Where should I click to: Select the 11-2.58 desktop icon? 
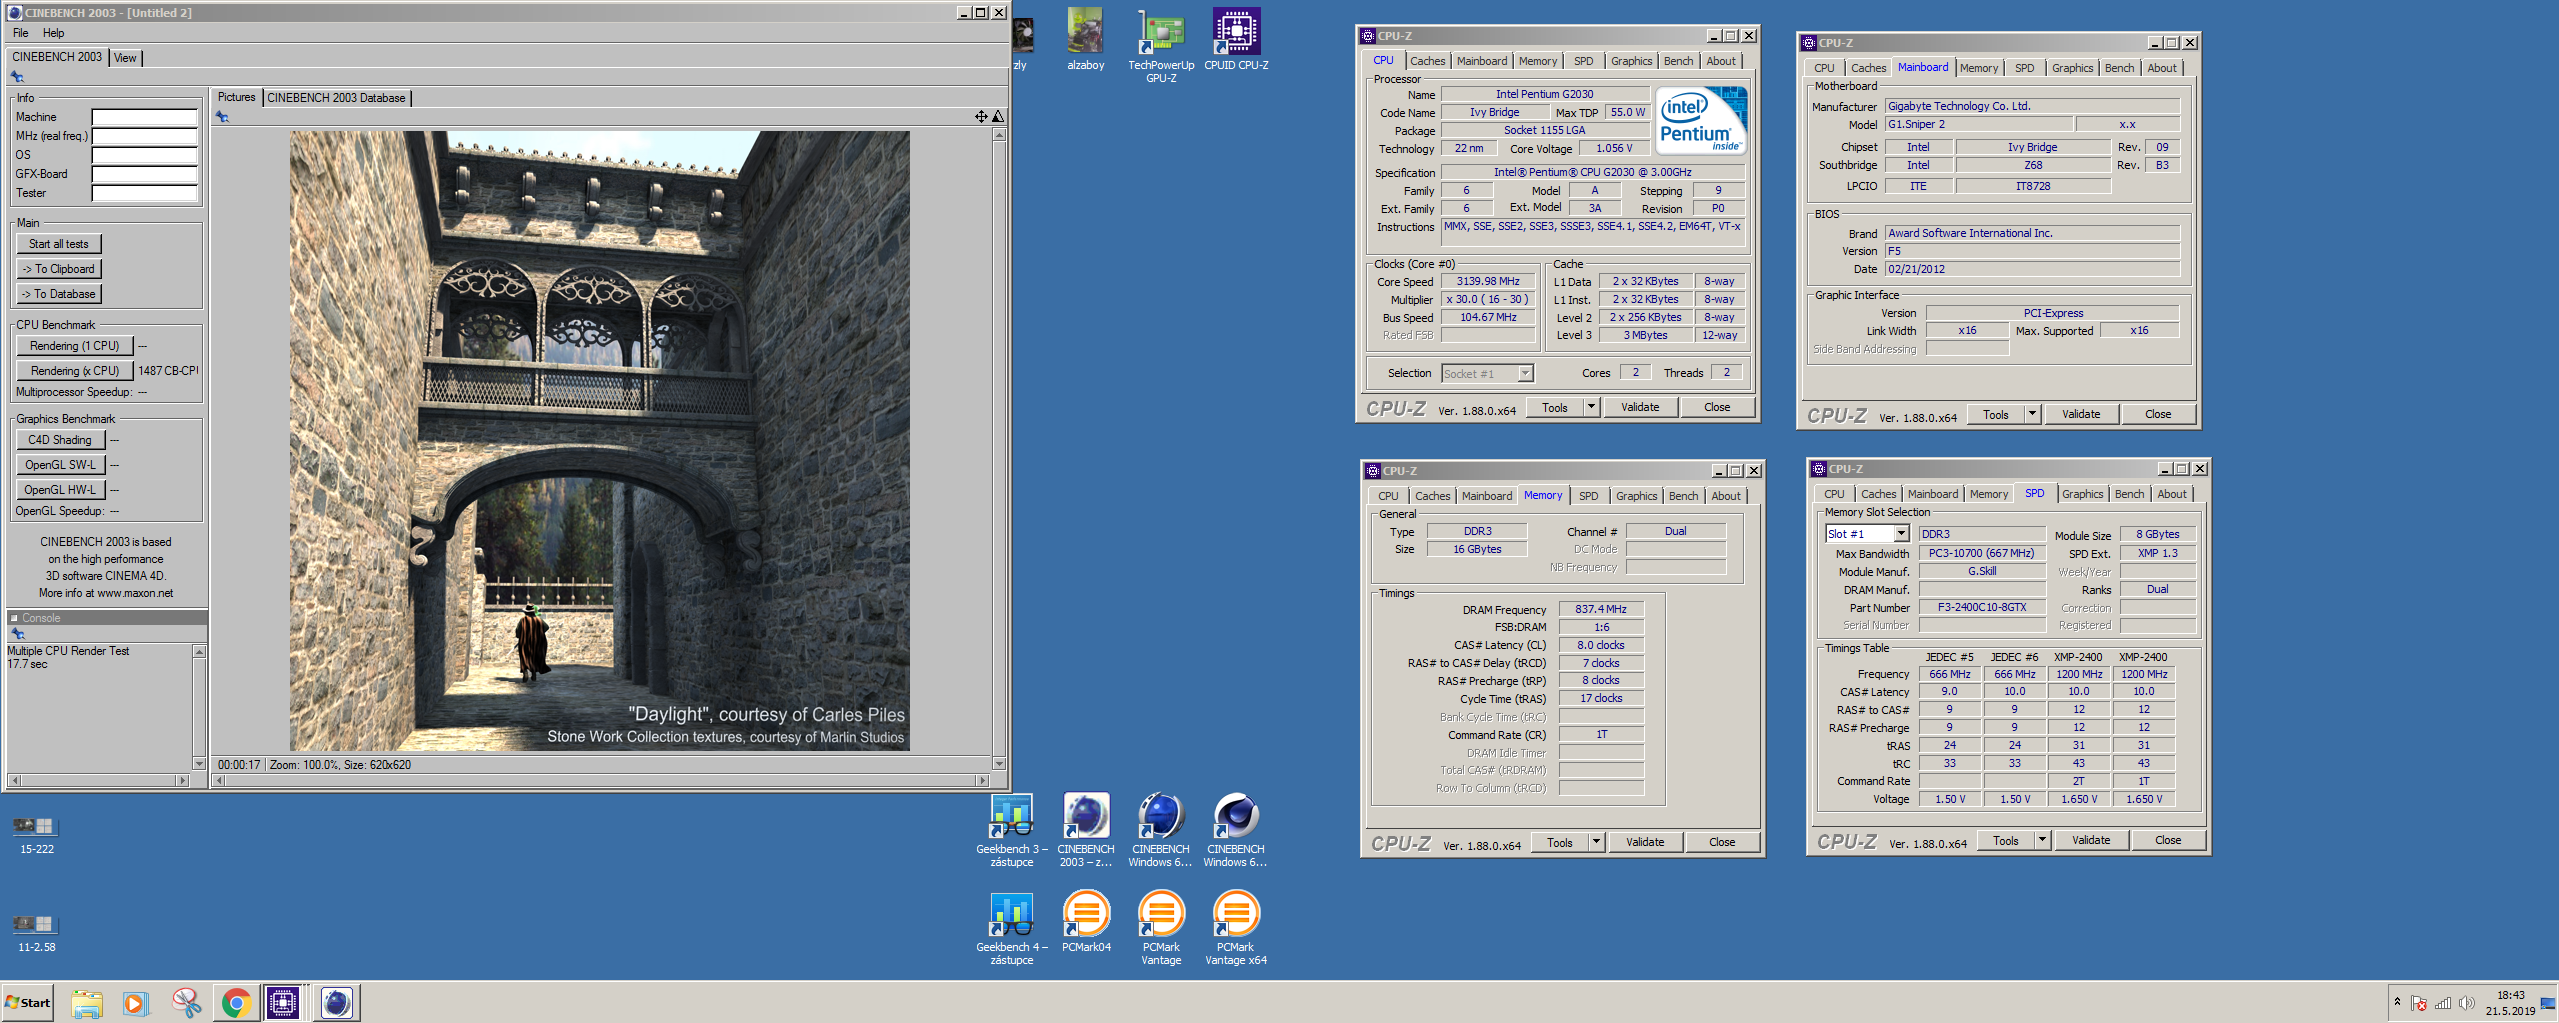pyautogui.click(x=36, y=934)
